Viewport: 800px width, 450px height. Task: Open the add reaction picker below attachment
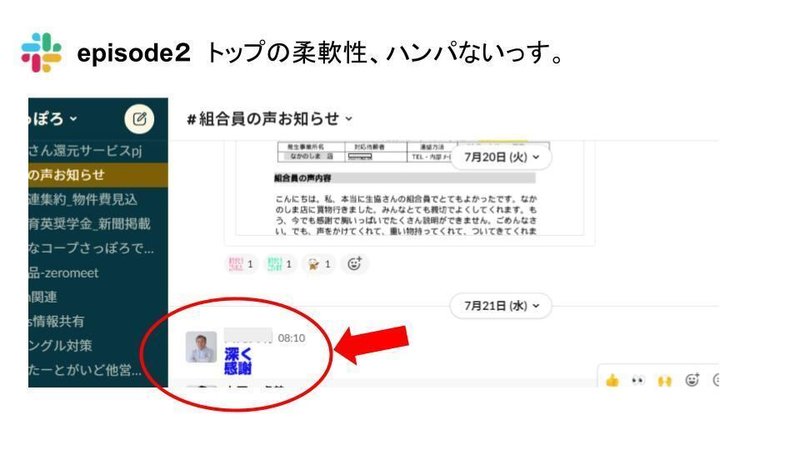tap(355, 264)
